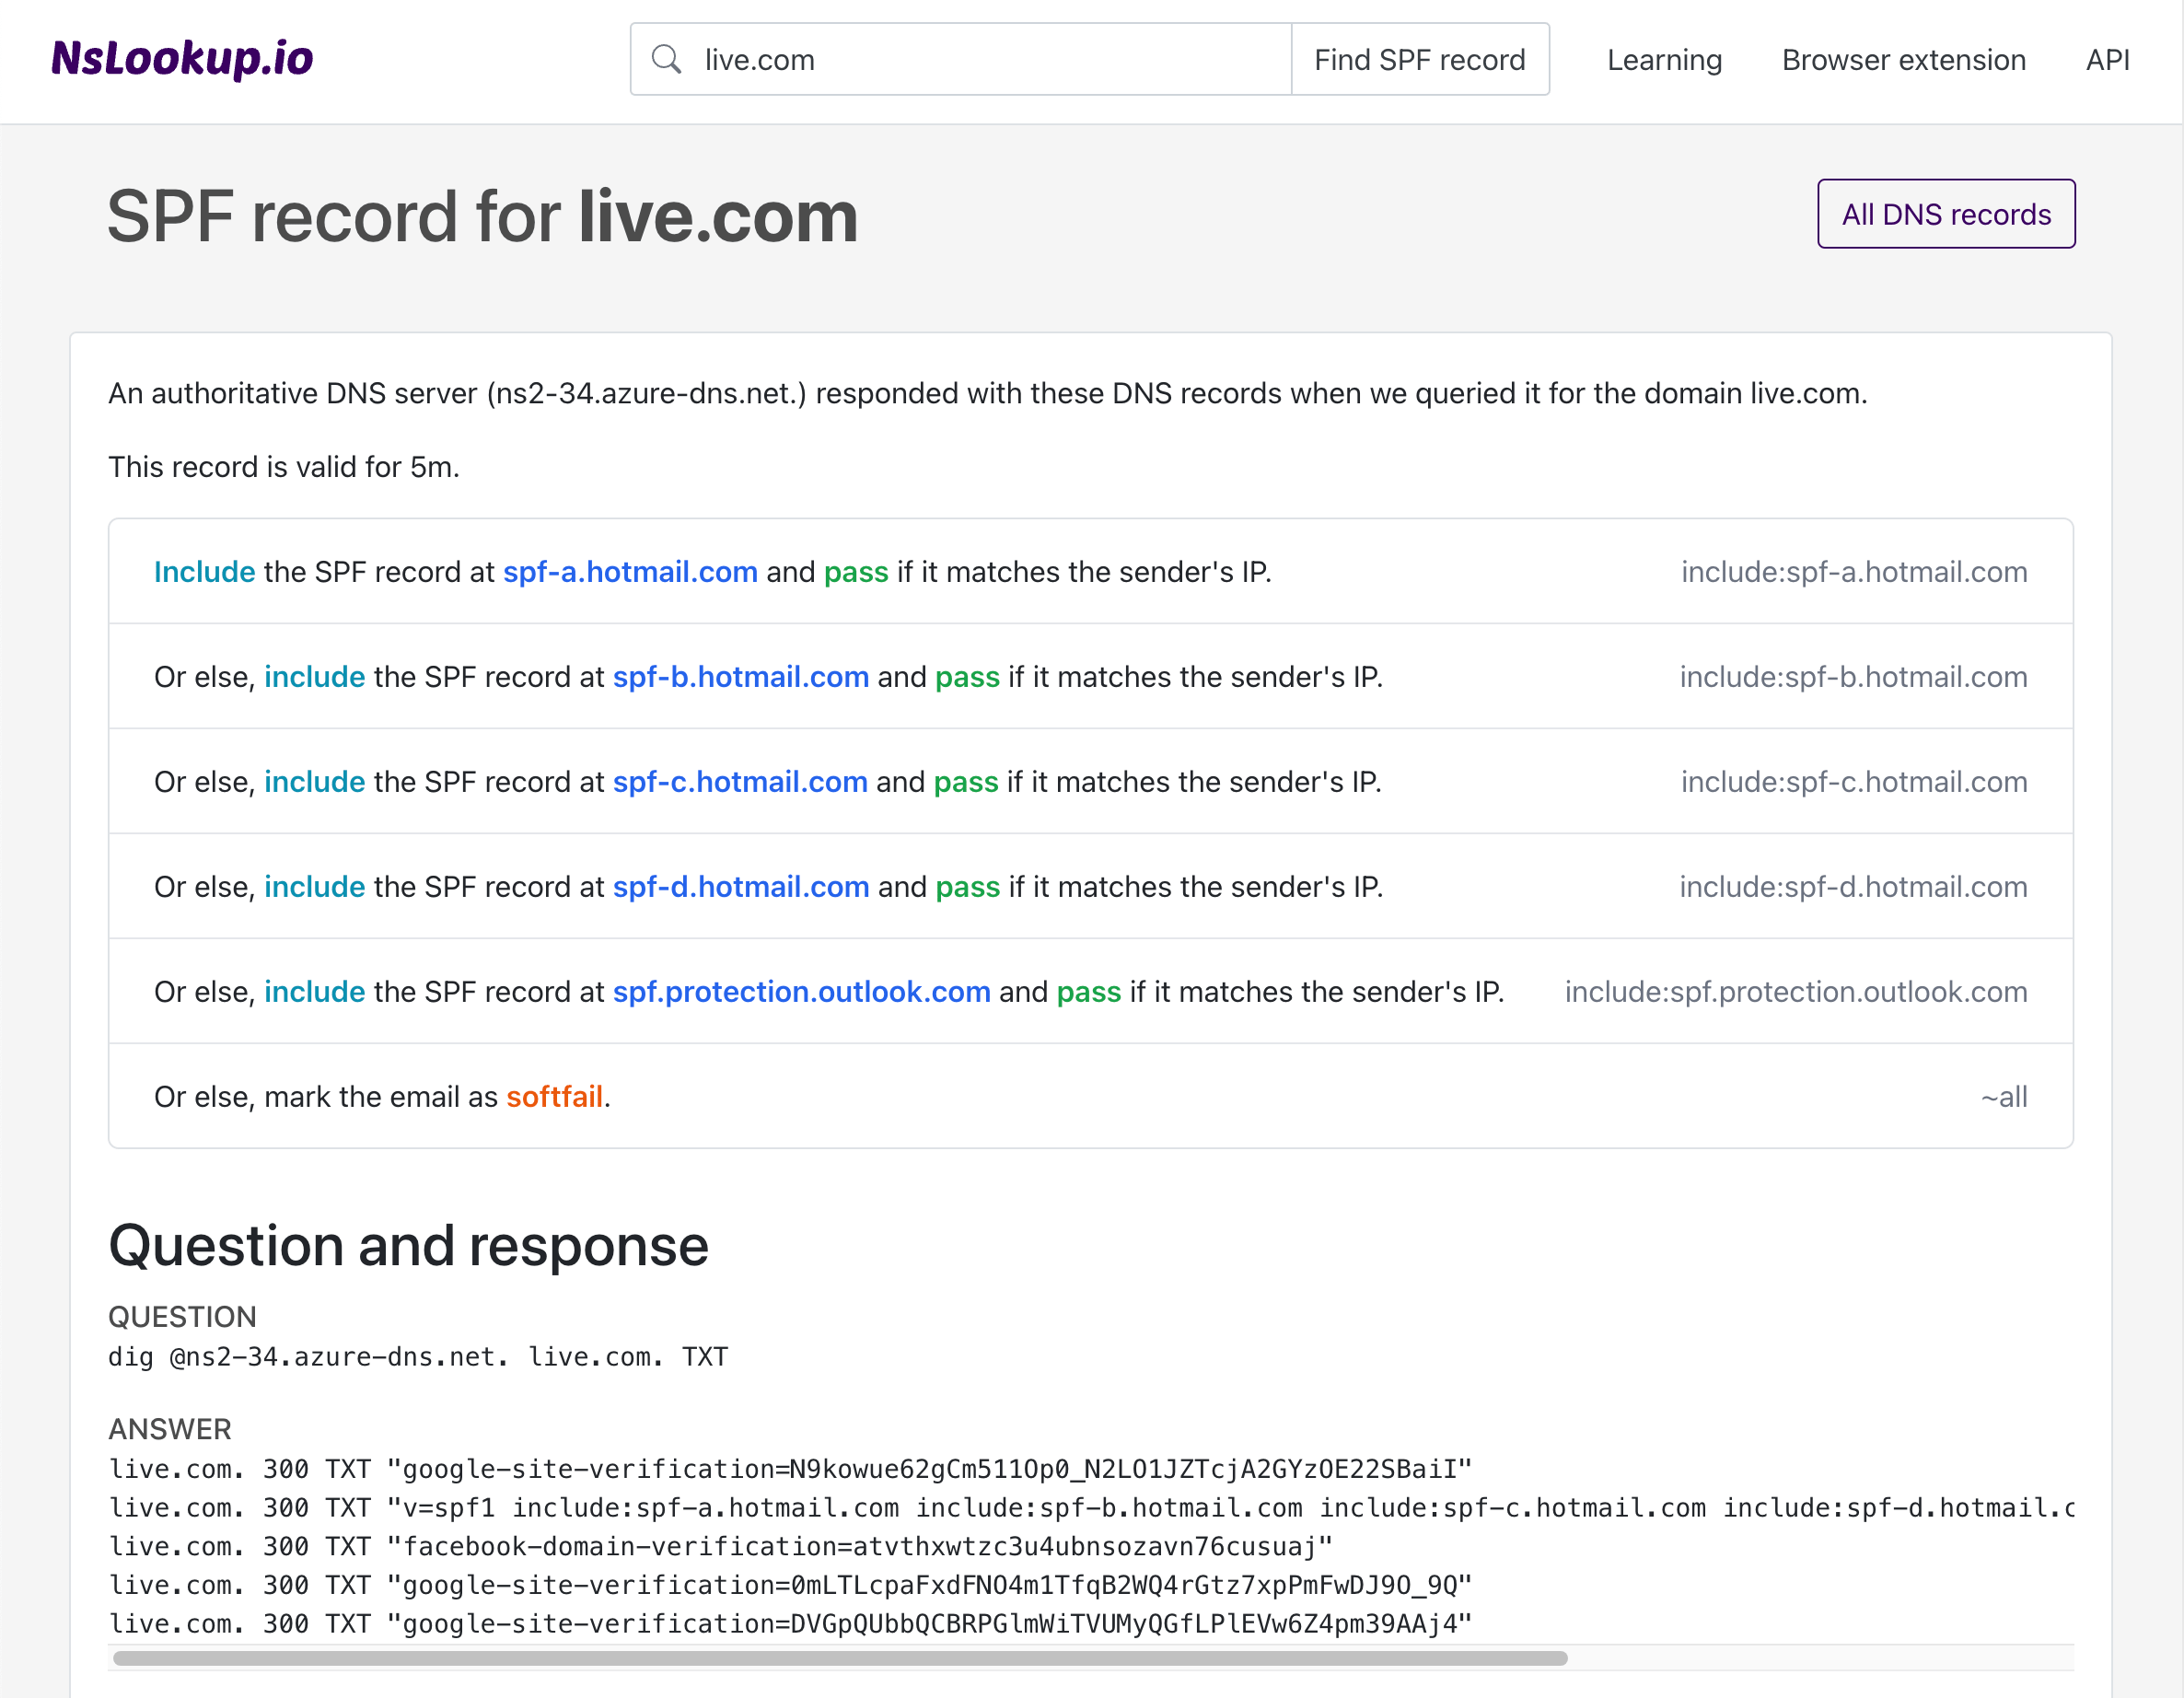Screen dimensions: 2184x1698
Task: Click the NsLookup.io logo
Action: [182, 58]
